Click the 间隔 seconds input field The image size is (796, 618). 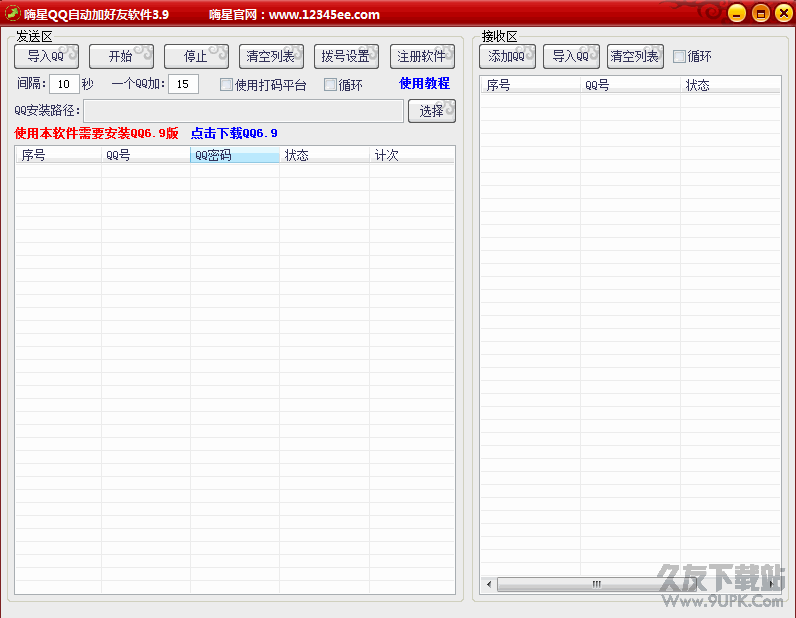click(x=64, y=84)
